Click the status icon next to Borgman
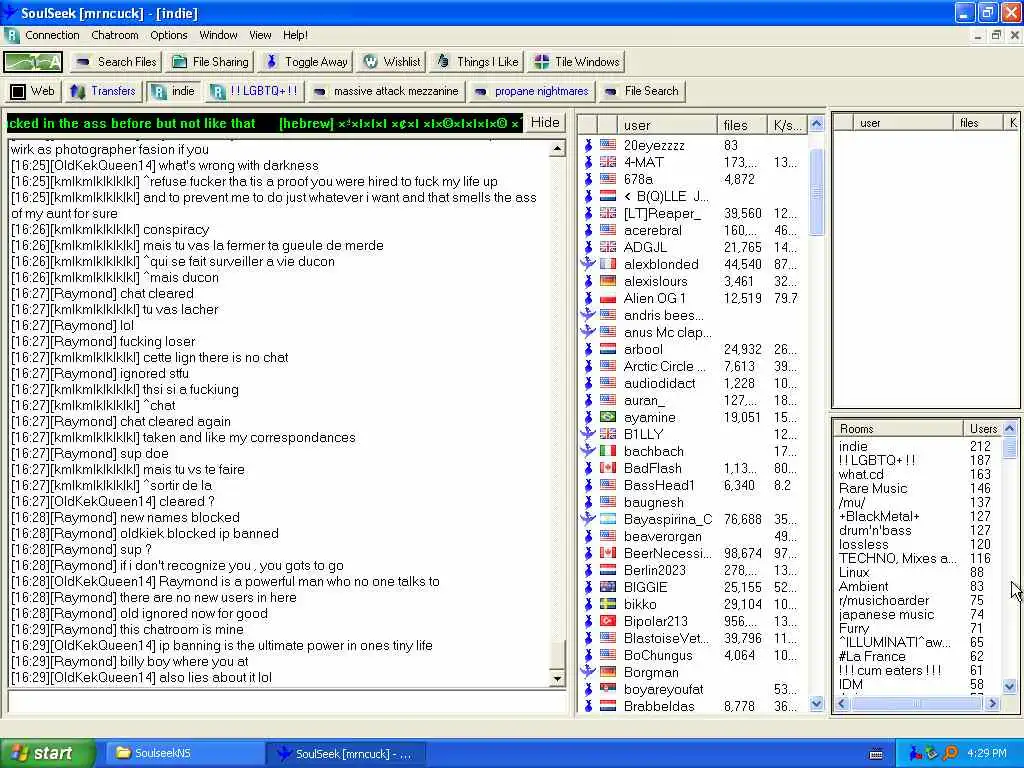This screenshot has width=1024, height=768. pos(588,671)
